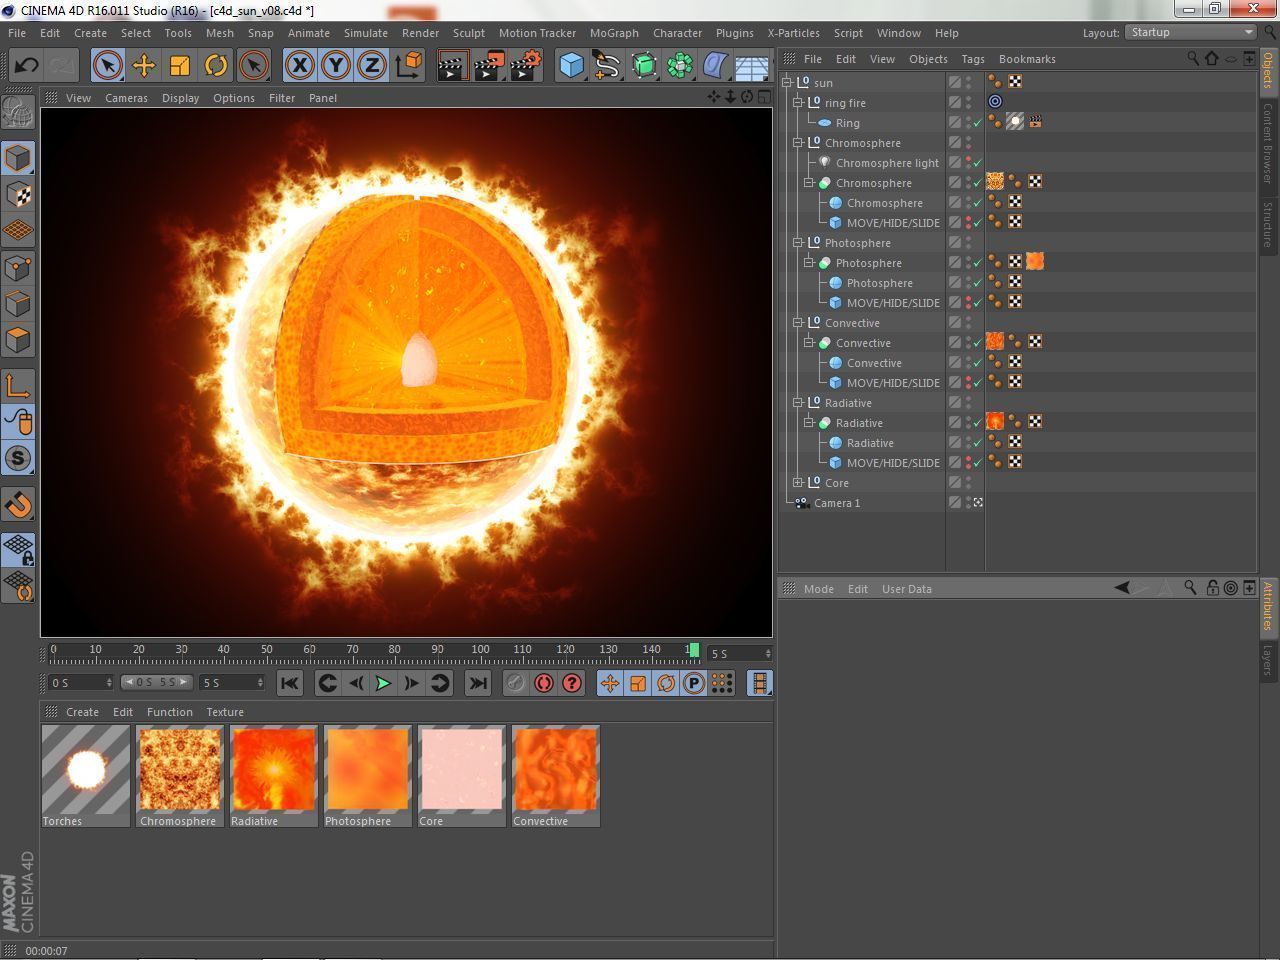
Task: Toggle visibility dots next to the Radiative object
Action: click(x=966, y=422)
